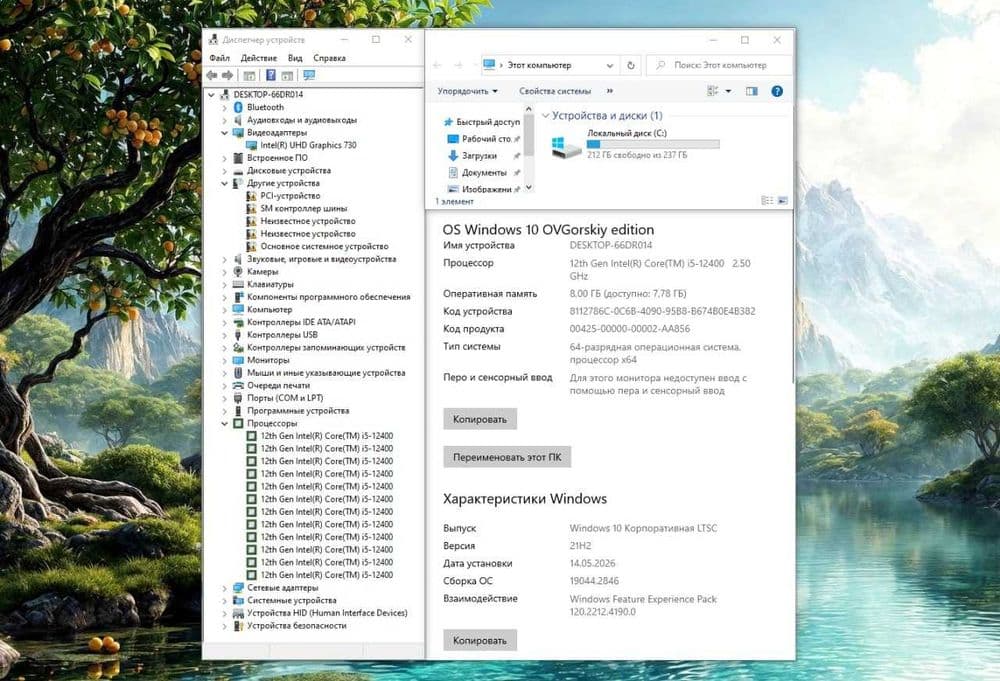The width and height of the screenshot is (1000, 681).
Task: Select Встроенное ПО entry
Action: point(277,157)
